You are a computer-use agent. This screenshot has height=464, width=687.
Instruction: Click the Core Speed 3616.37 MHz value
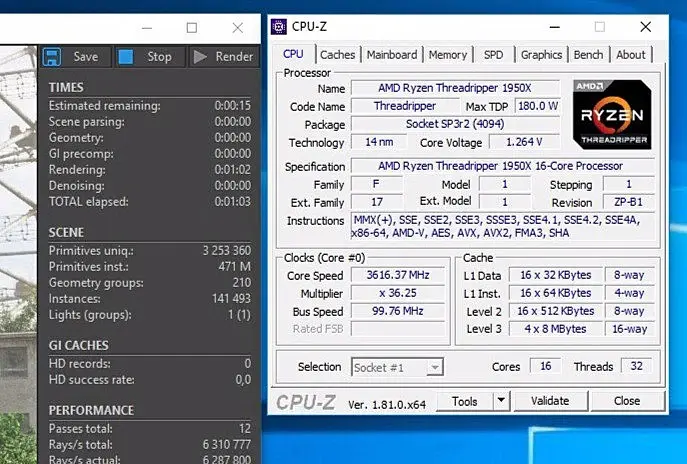click(398, 275)
